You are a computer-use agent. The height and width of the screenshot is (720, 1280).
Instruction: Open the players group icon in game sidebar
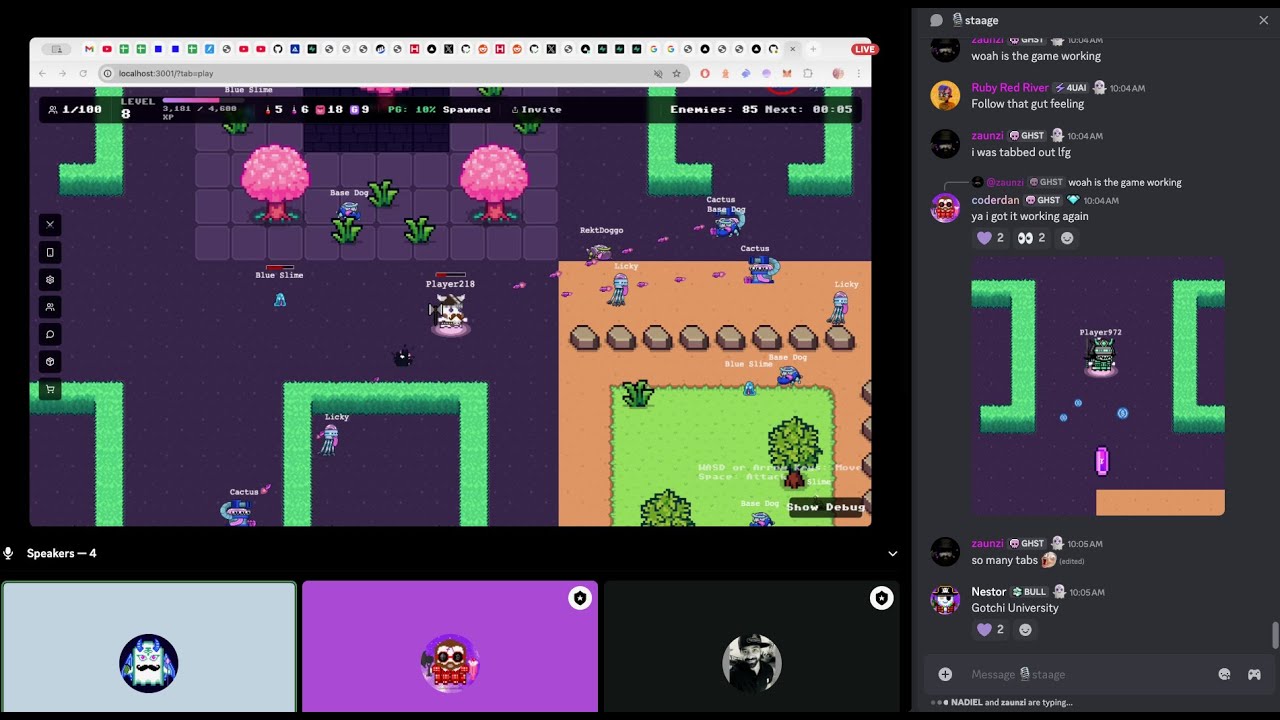50,307
